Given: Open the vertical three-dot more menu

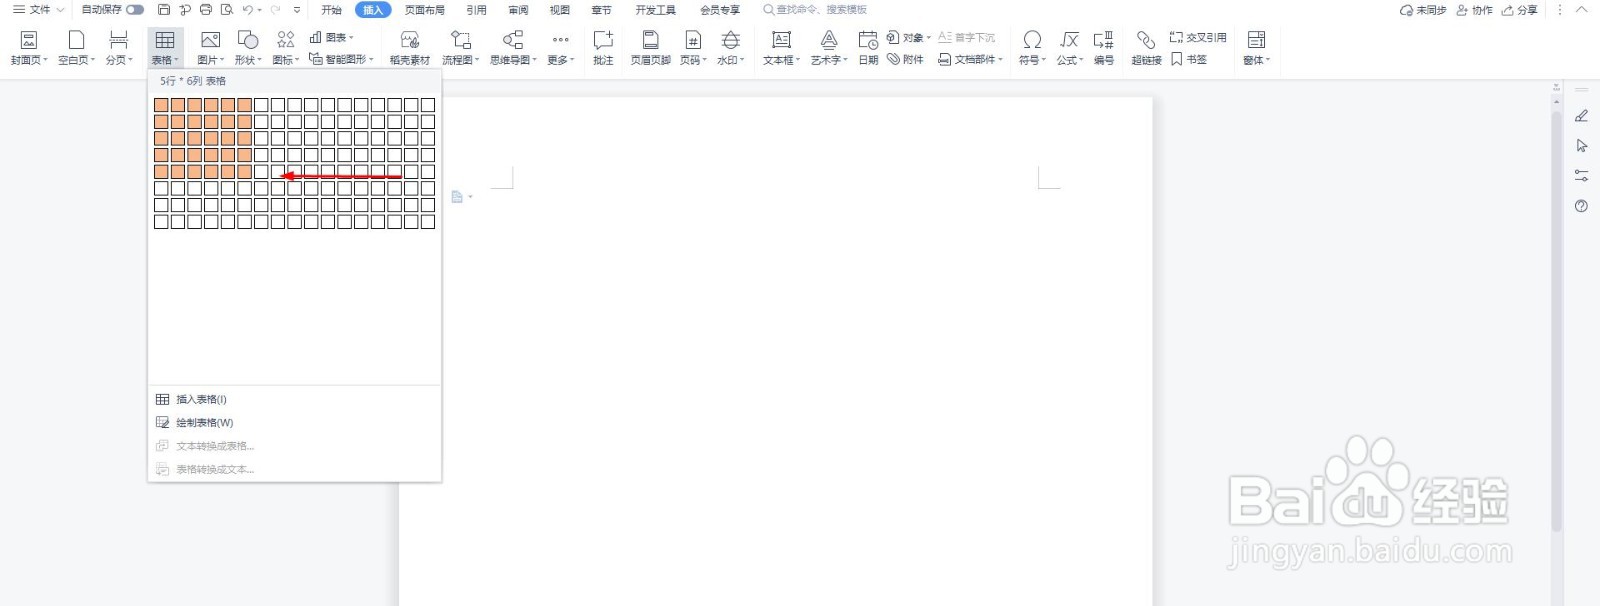Looking at the screenshot, I should [1559, 10].
